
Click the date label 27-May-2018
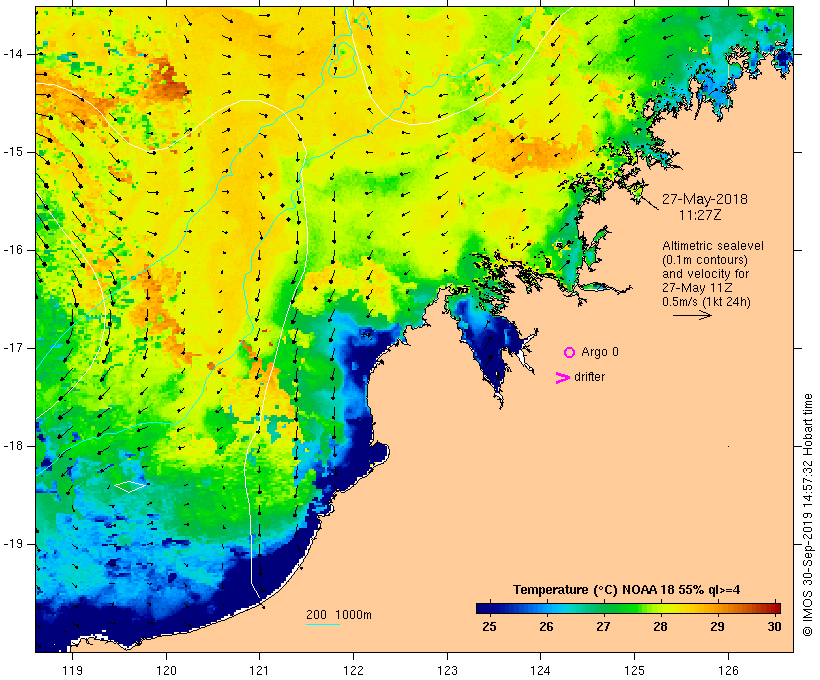pyautogui.click(x=705, y=199)
